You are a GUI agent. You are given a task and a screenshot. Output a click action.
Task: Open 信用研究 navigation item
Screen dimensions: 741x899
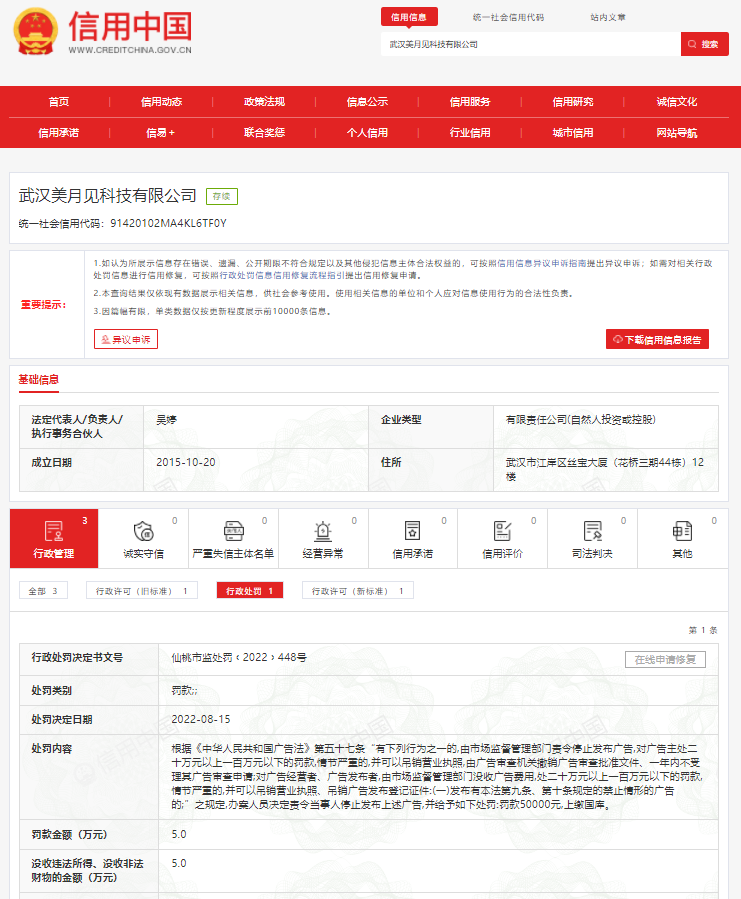tap(572, 101)
